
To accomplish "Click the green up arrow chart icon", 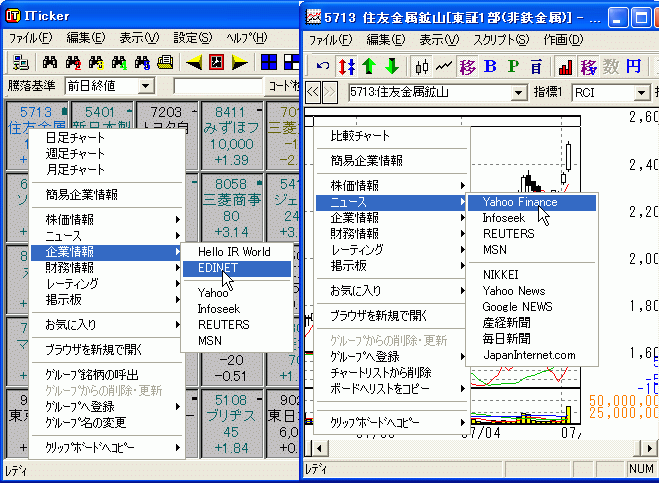I will (x=369, y=67).
